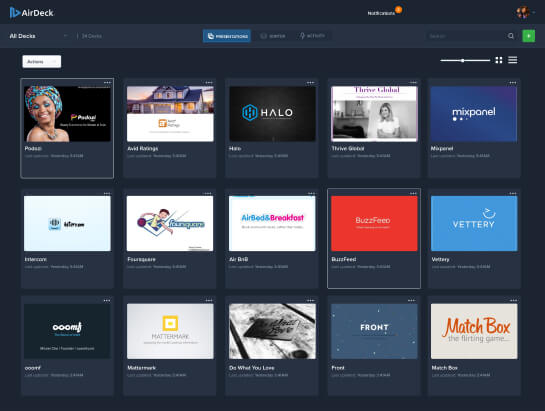The image size is (545, 411).
Task: Open the Match Box deck thumbnail
Action: [474, 331]
